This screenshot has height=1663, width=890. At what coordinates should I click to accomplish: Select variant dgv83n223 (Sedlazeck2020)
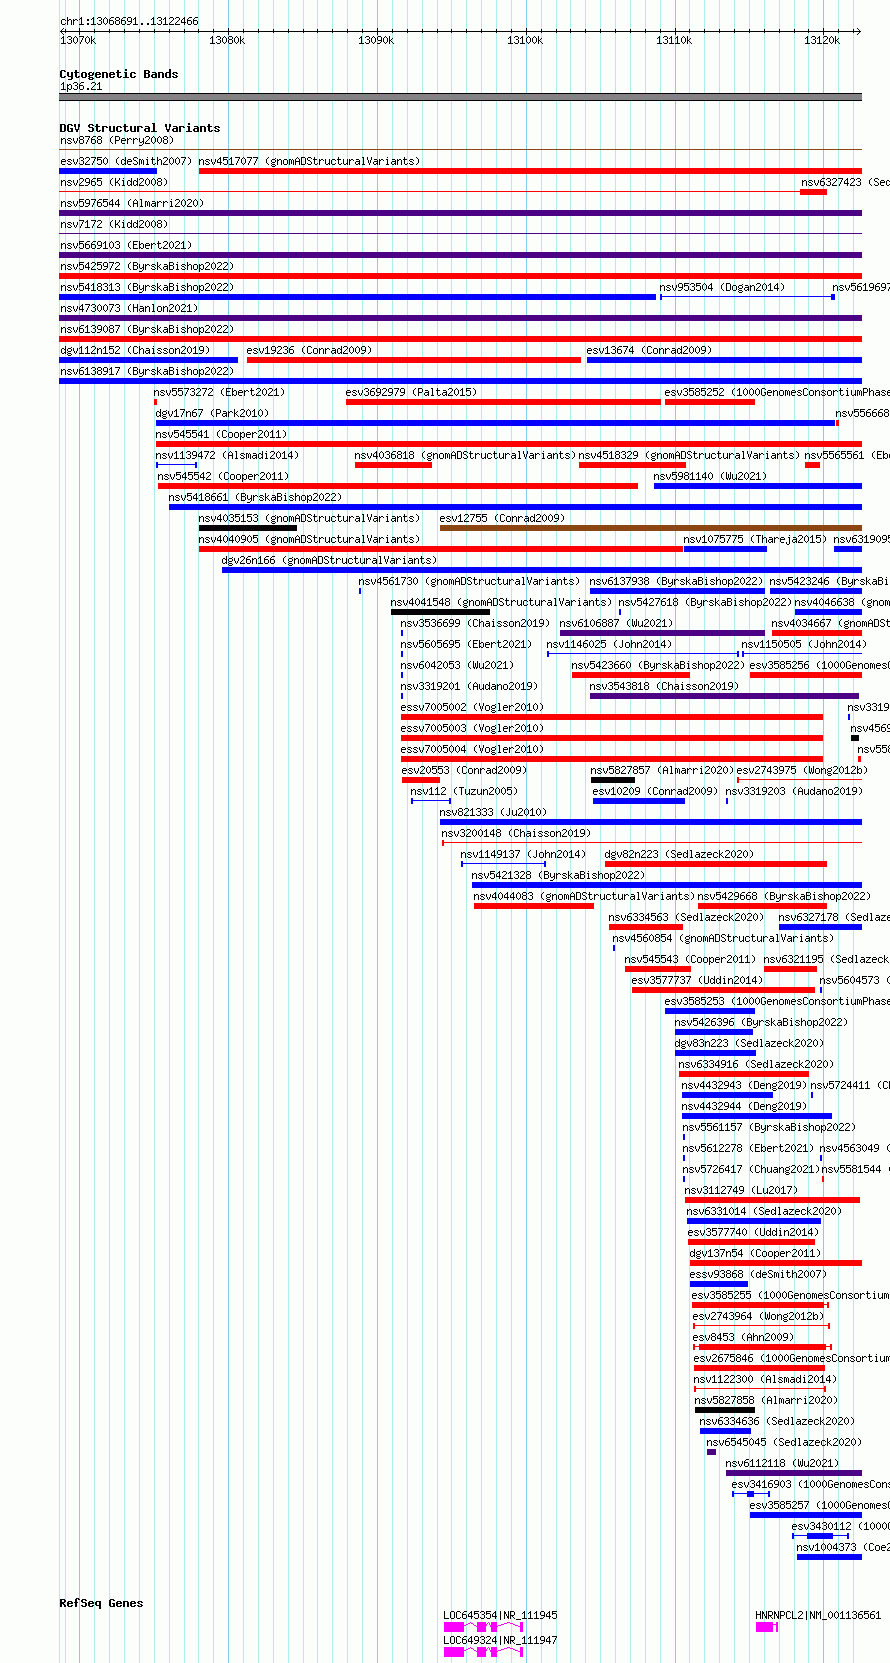coord(749,1043)
